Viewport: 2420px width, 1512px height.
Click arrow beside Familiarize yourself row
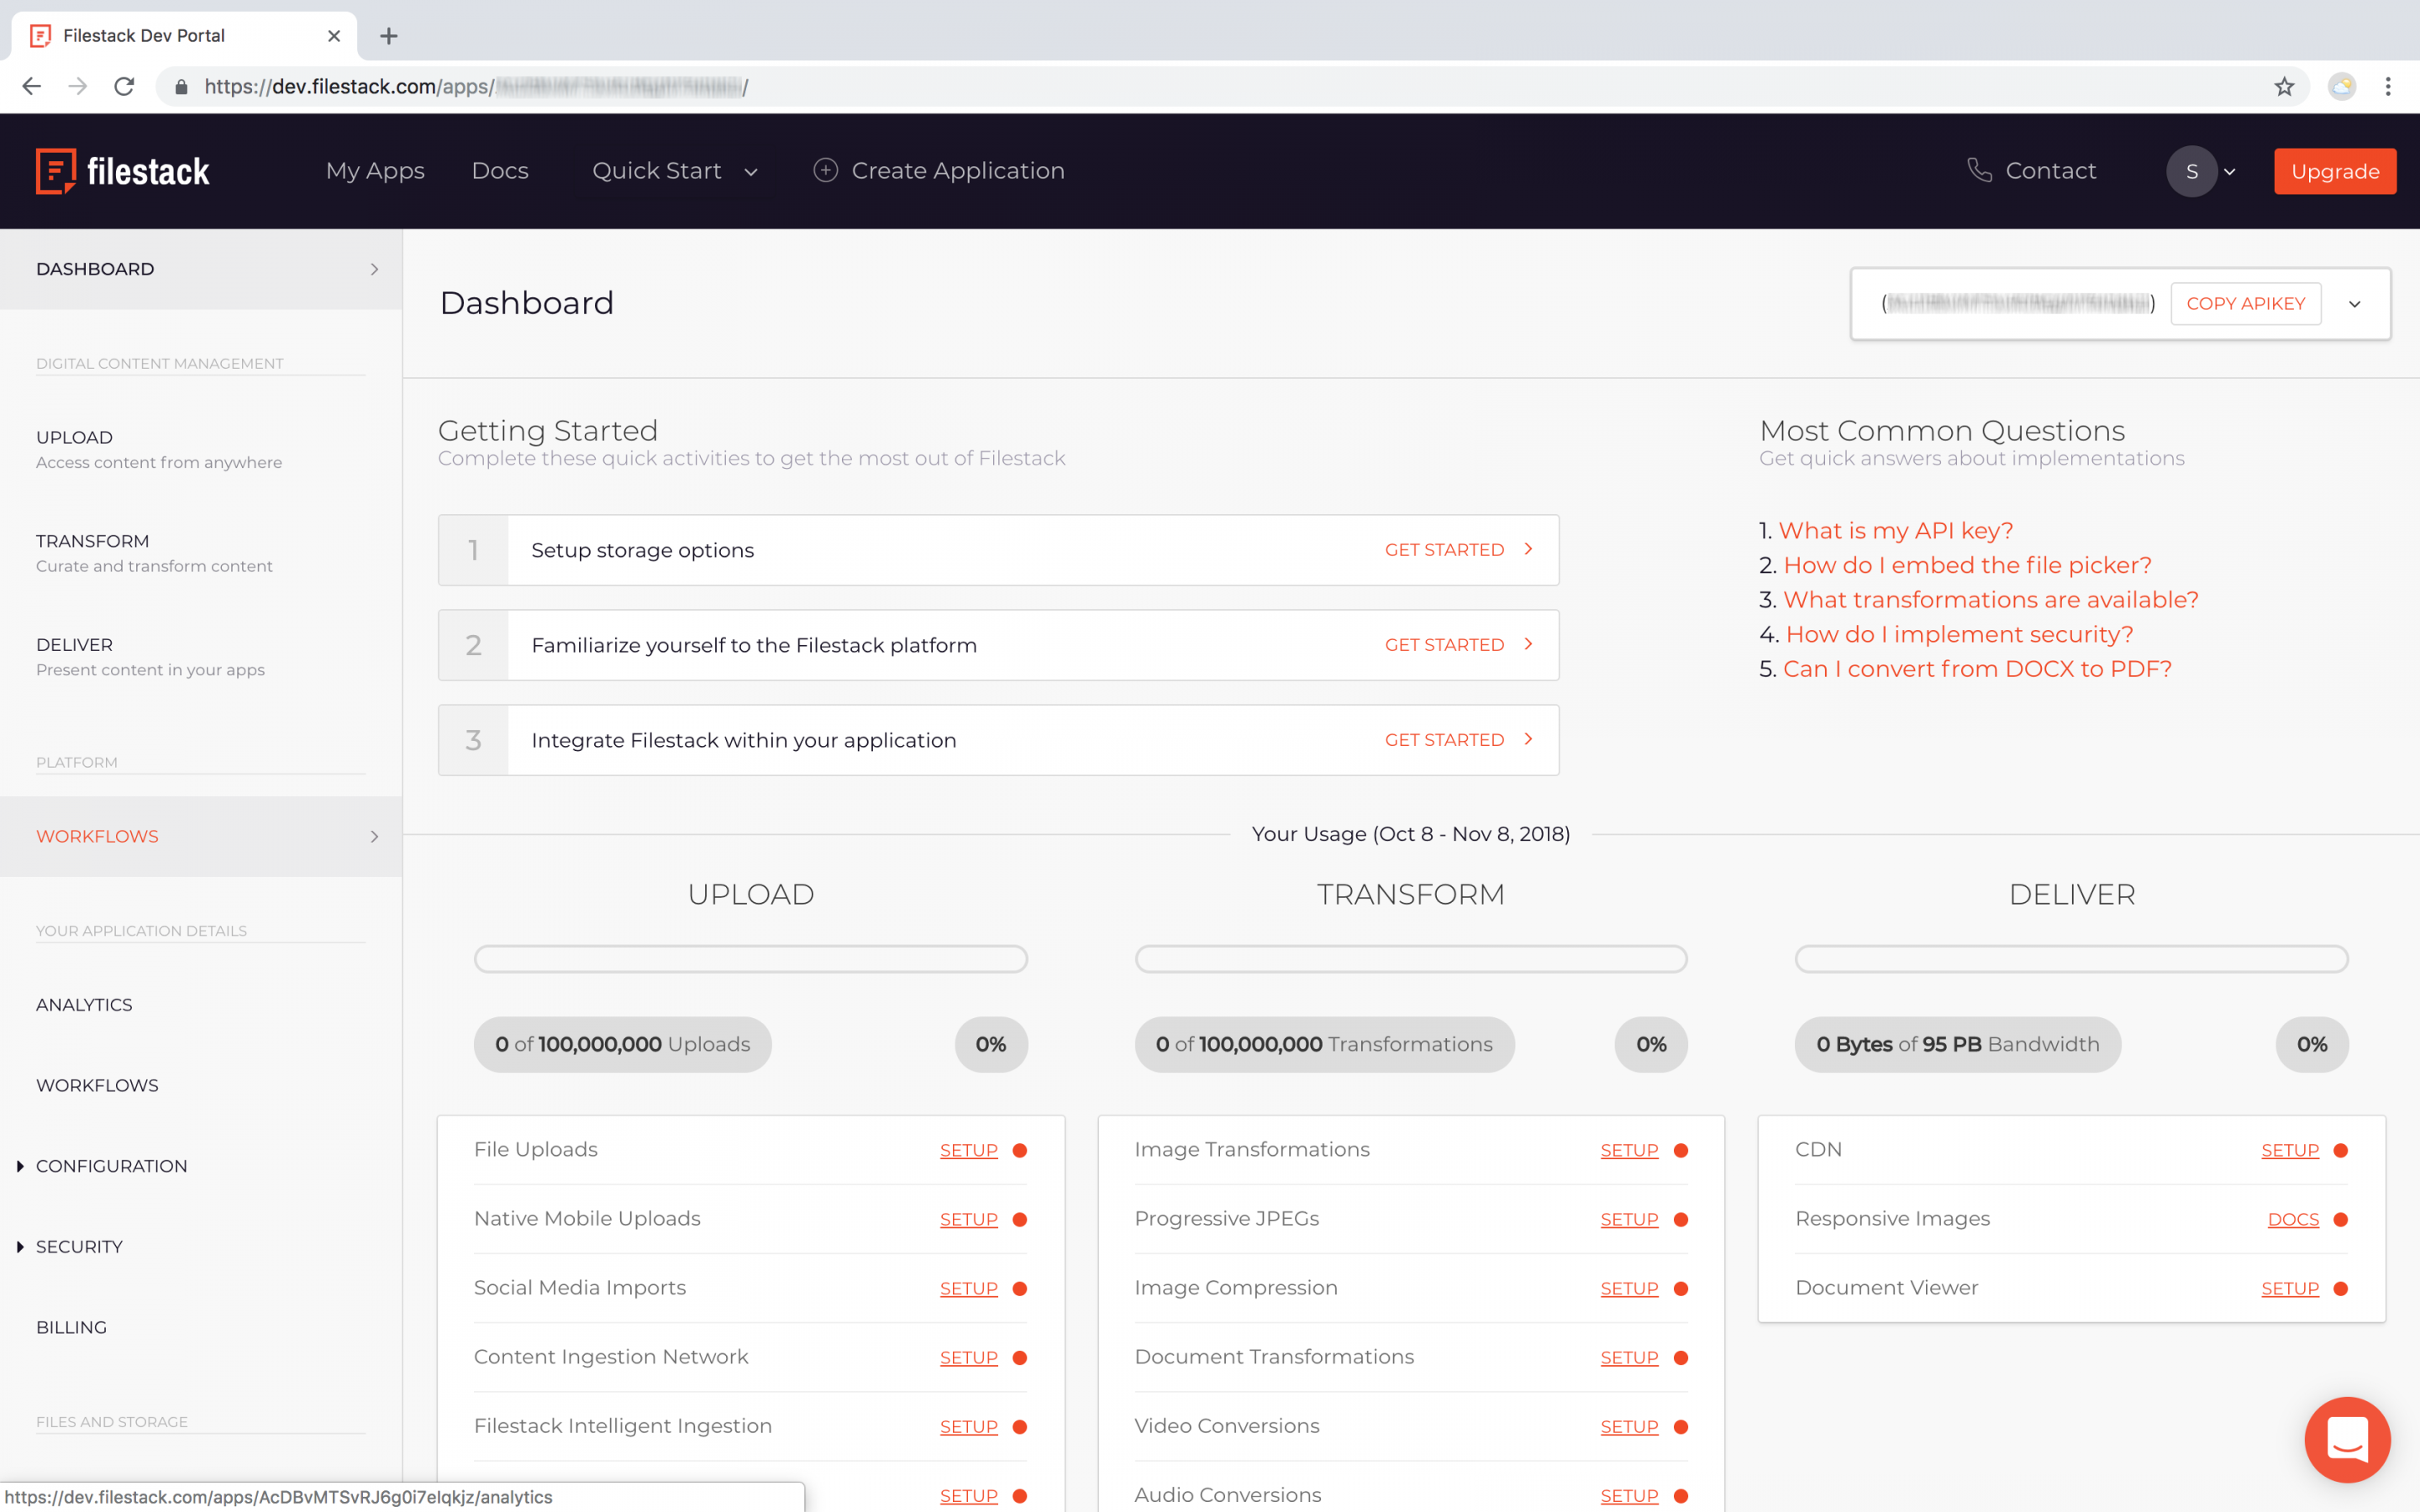1528,644
